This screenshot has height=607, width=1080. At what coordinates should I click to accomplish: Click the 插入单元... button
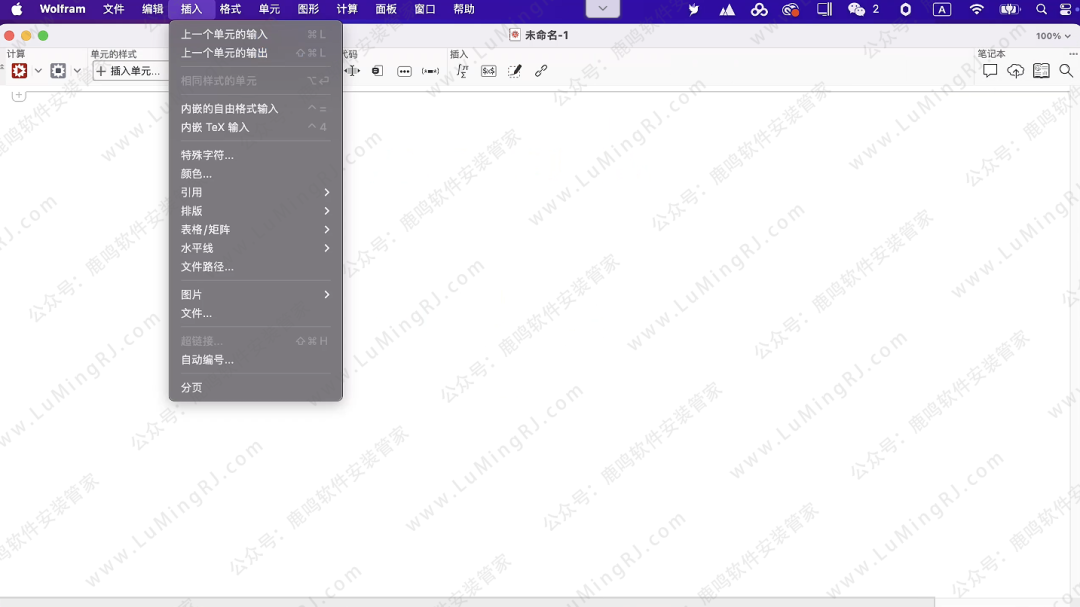point(130,71)
